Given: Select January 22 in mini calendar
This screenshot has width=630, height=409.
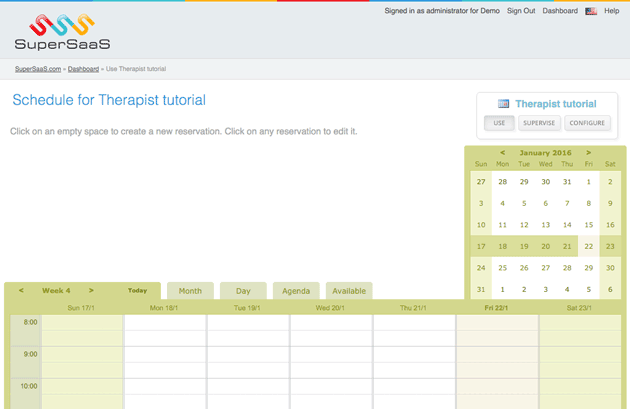Looking at the screenshot, I should click(589, 246).
